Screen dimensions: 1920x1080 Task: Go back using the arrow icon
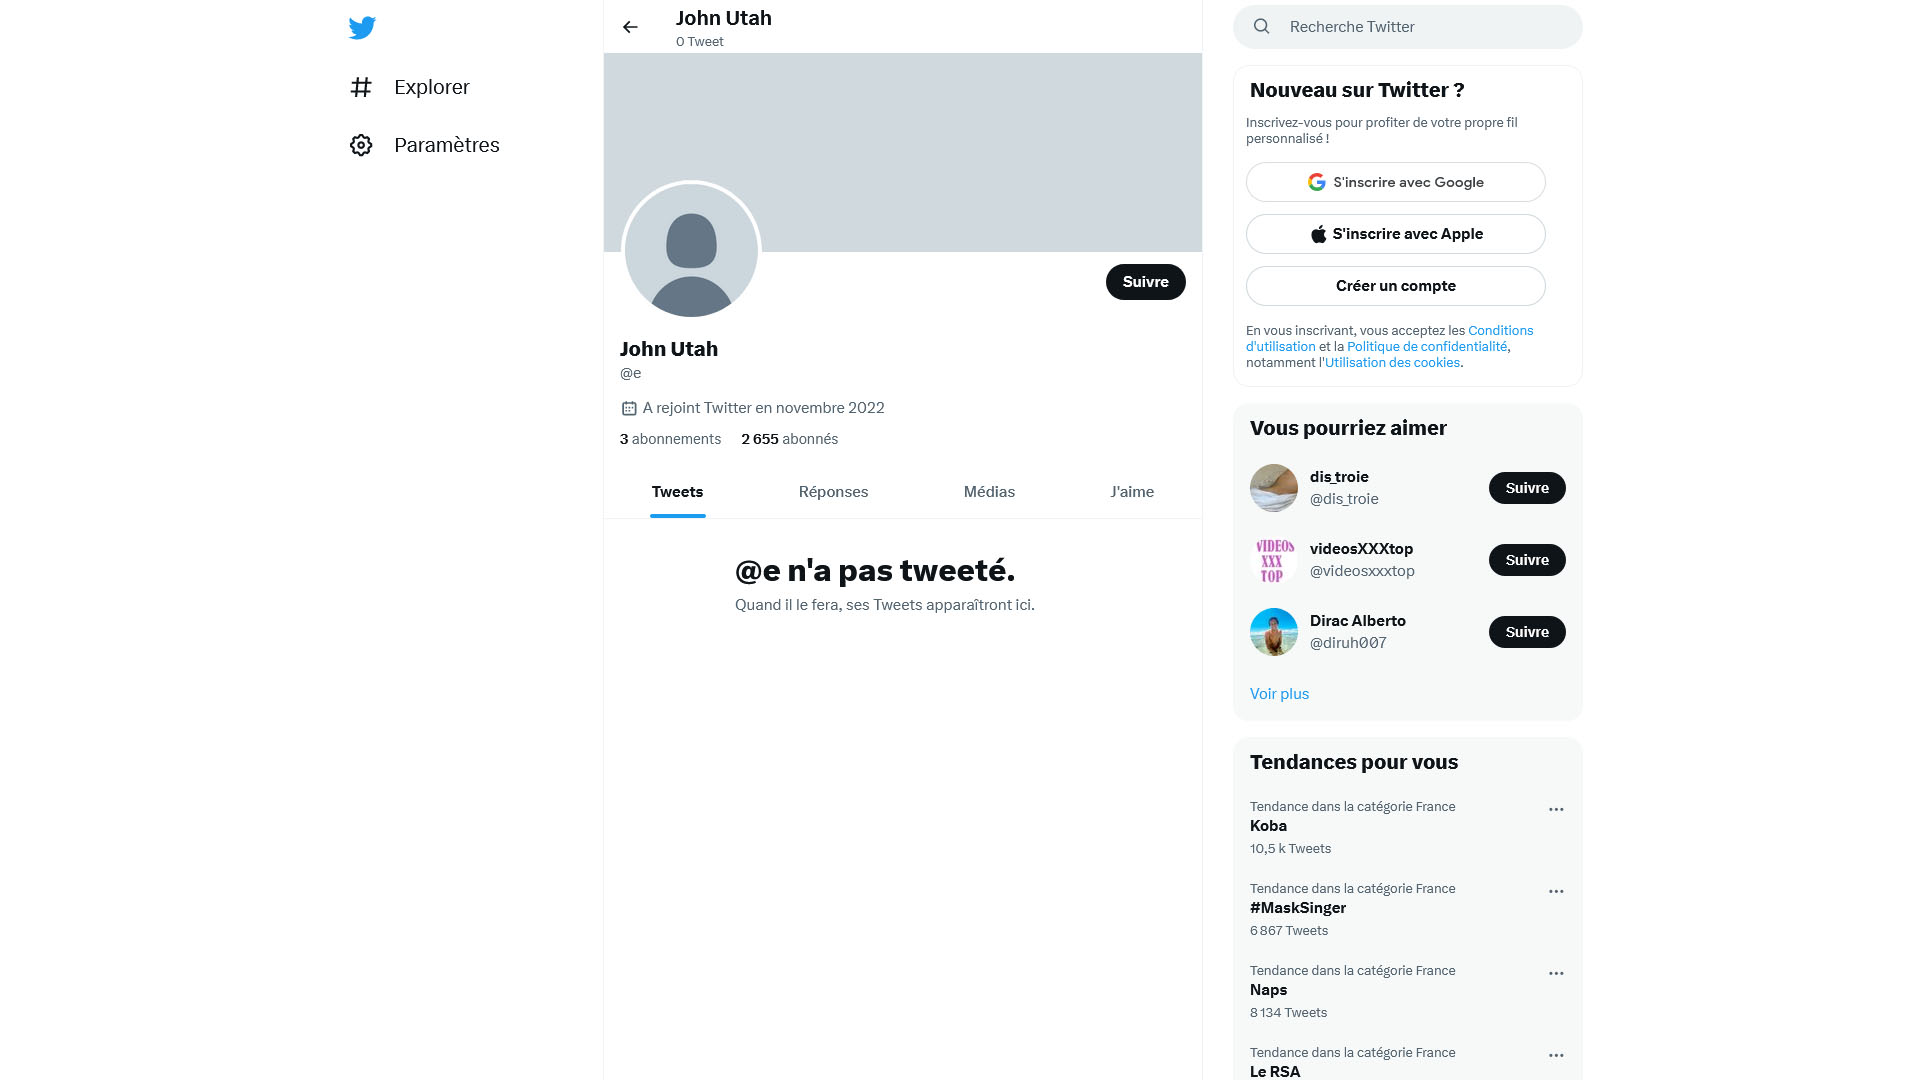tap(630, 27)
